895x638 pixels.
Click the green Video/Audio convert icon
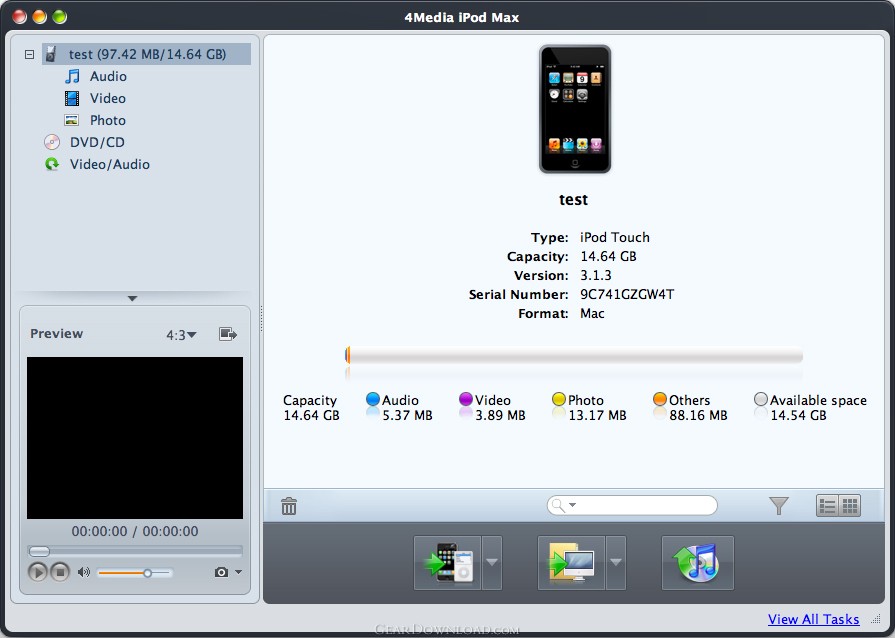(52, 164)
